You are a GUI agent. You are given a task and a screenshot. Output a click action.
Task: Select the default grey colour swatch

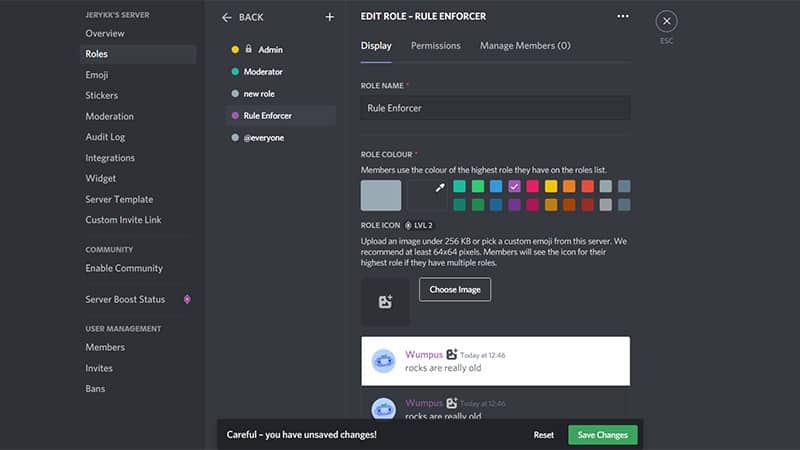pos(381,195)
